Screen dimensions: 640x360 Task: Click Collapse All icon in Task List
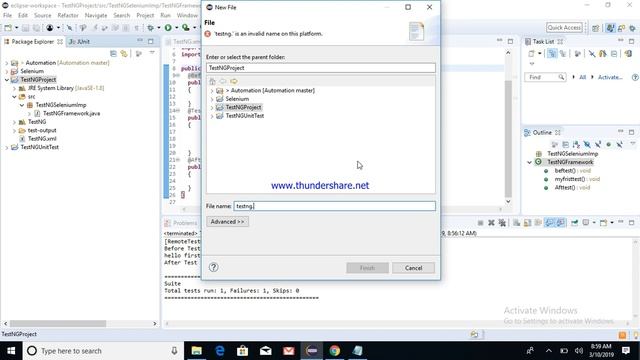click(x=614, y=53)
